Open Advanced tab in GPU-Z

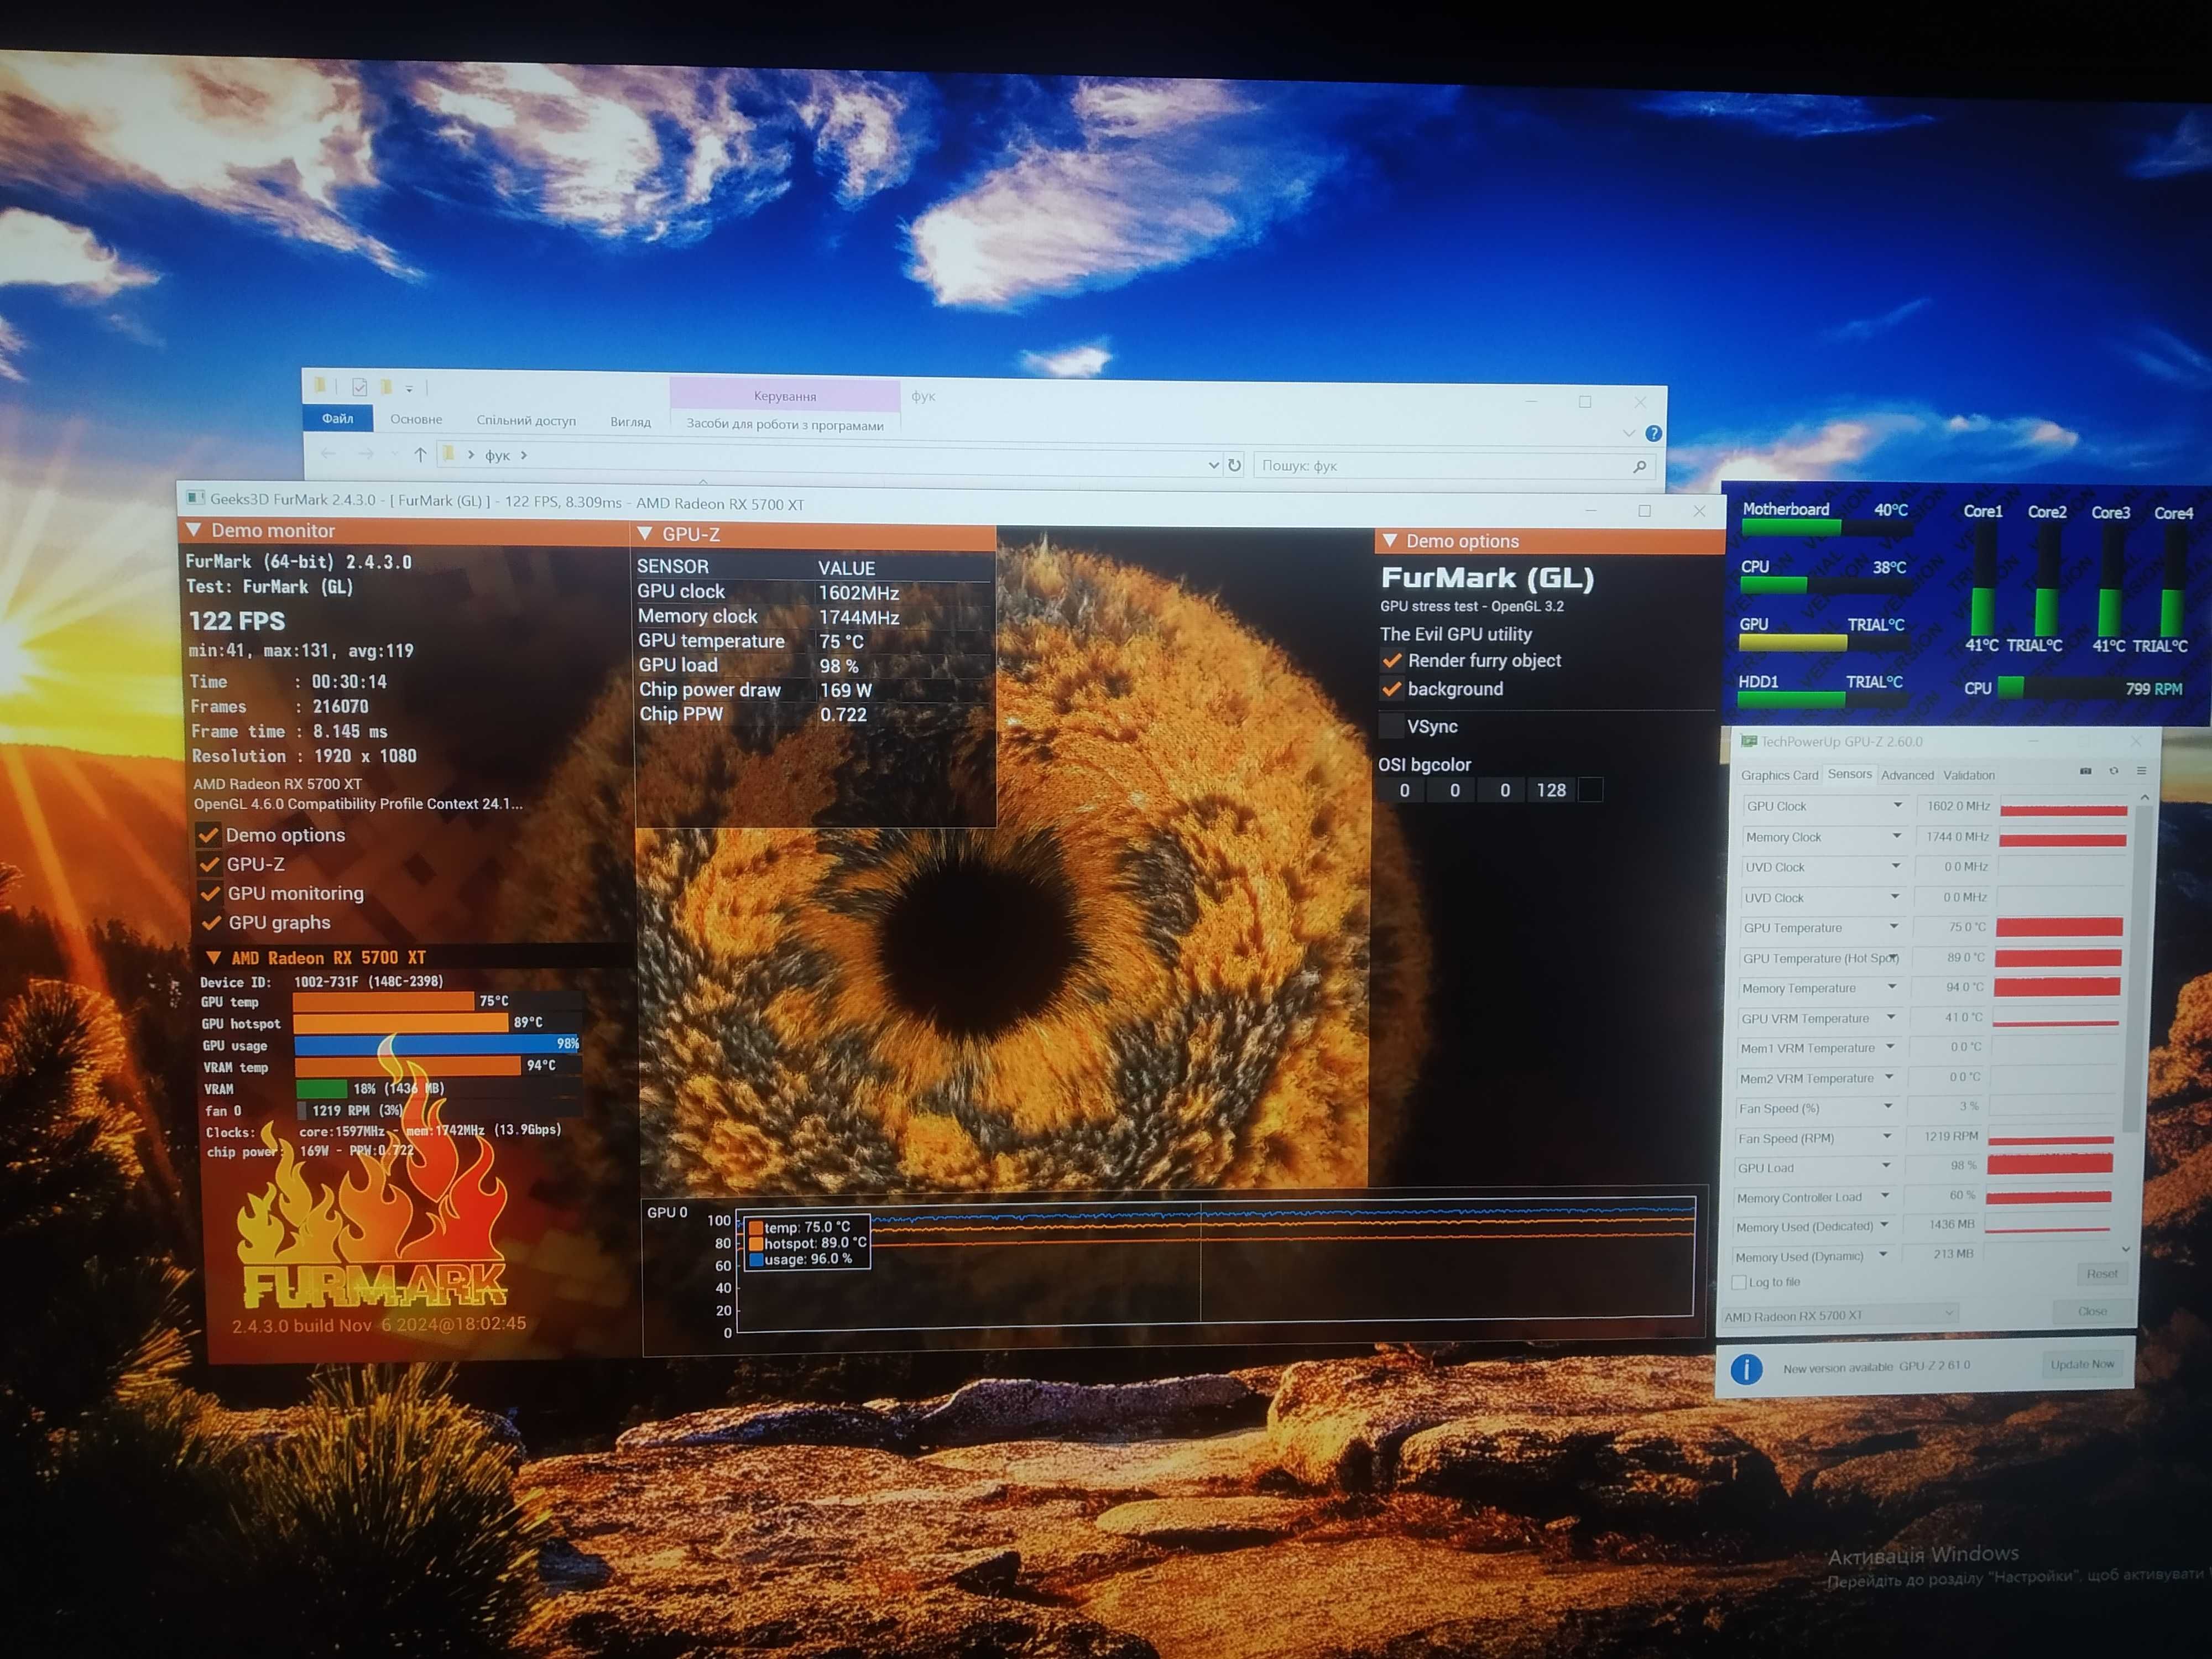(x=1907, y=775)
